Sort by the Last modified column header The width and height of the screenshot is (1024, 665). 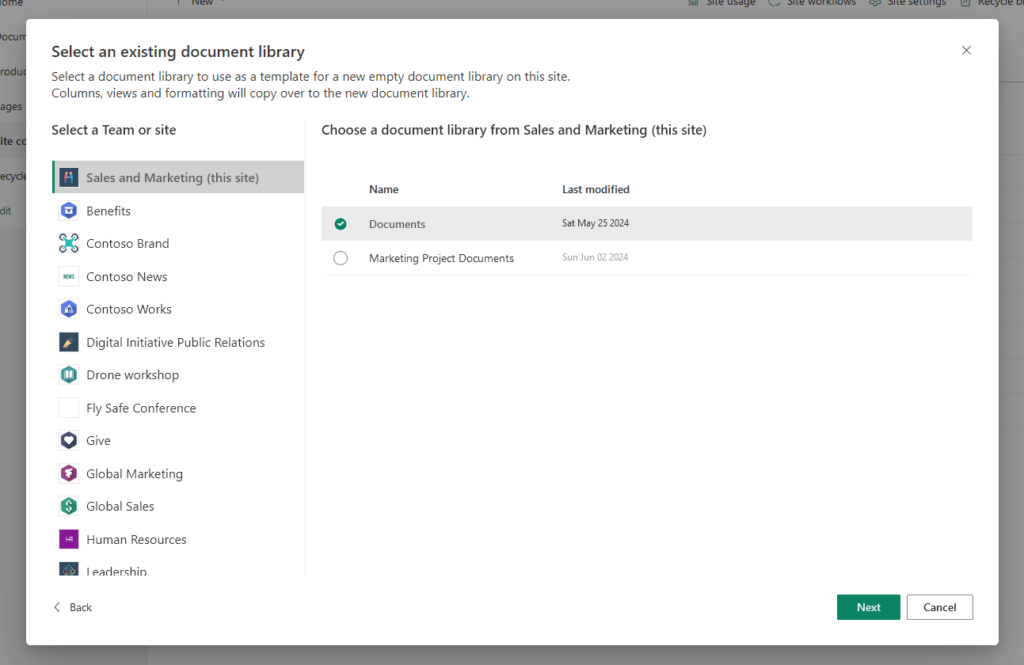point(596,189)
